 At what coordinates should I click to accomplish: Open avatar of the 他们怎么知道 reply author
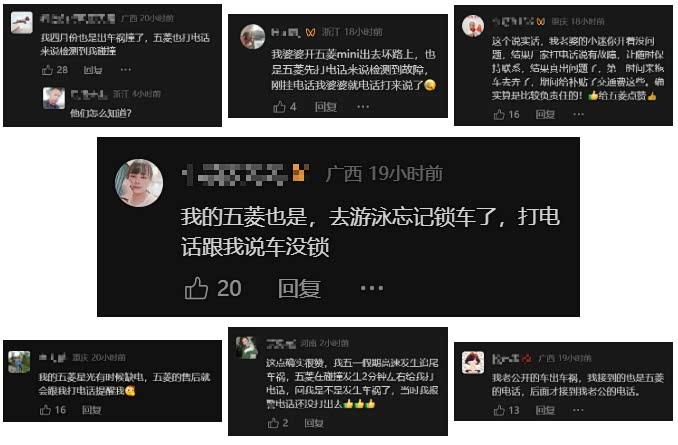tap(54, 98)
